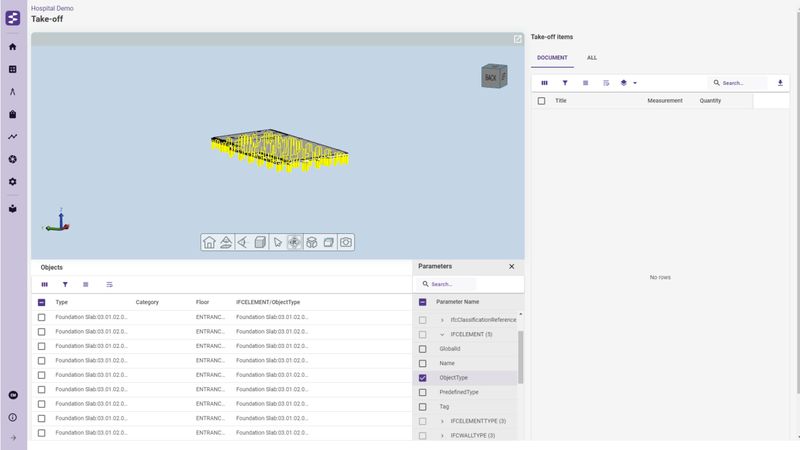Open grouping icon in Objects toolbar
Image resolution: width=800 pixels, height=450 pixels.
(x=109, y=285)
